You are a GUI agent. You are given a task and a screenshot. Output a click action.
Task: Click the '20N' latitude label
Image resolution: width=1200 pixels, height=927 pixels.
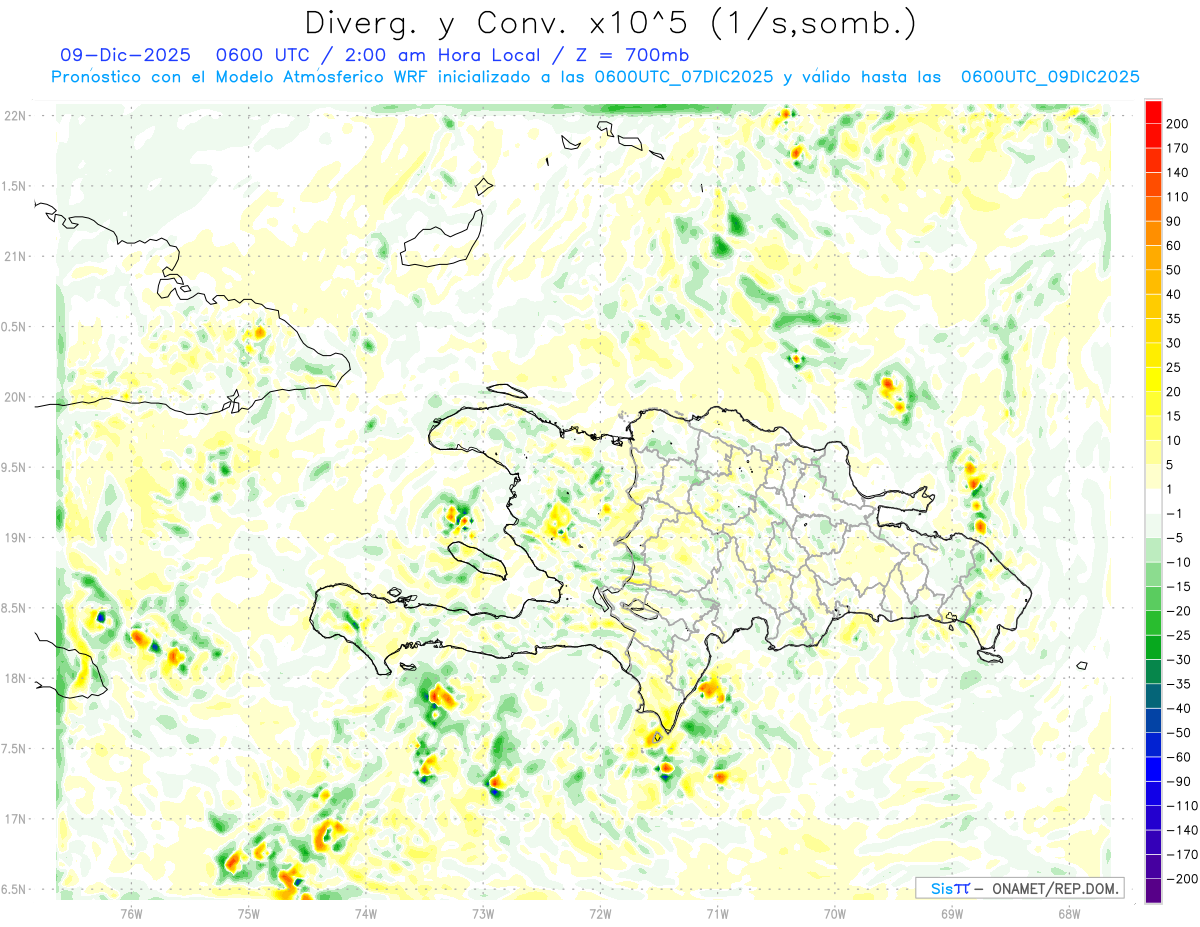click(x=16, y=397)
